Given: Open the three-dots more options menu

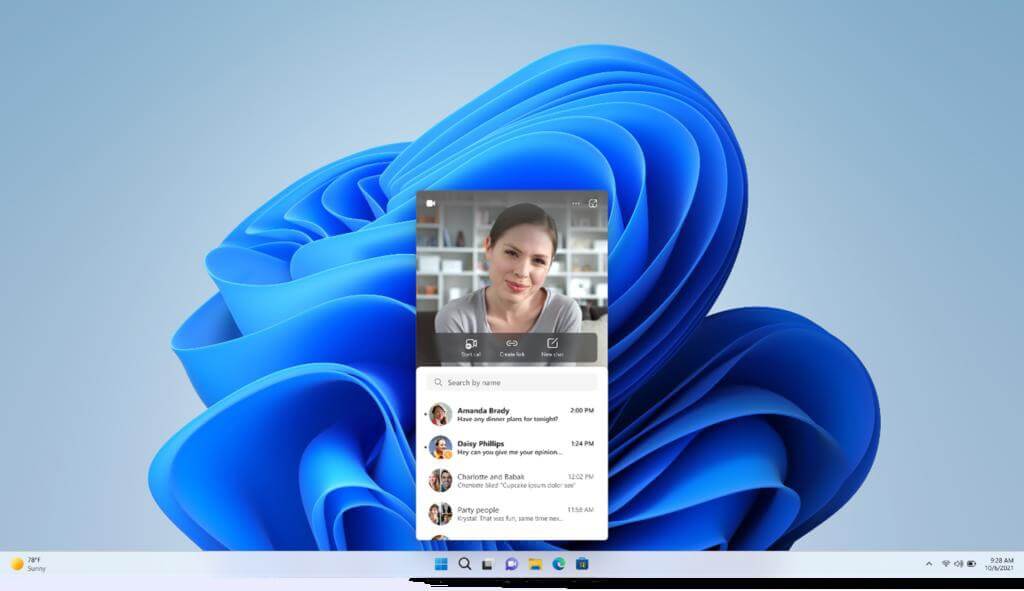Looking at the screenshot, I should coord(576,203).
